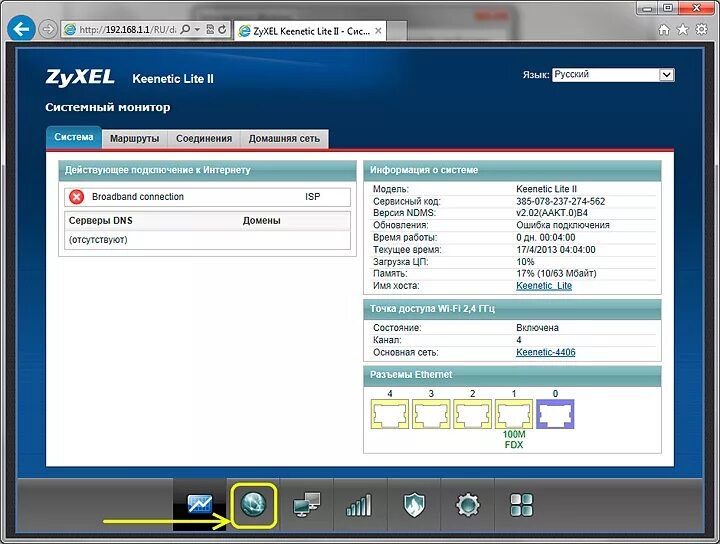Click the Действующее подключение к Интернету header

(208, 170)
